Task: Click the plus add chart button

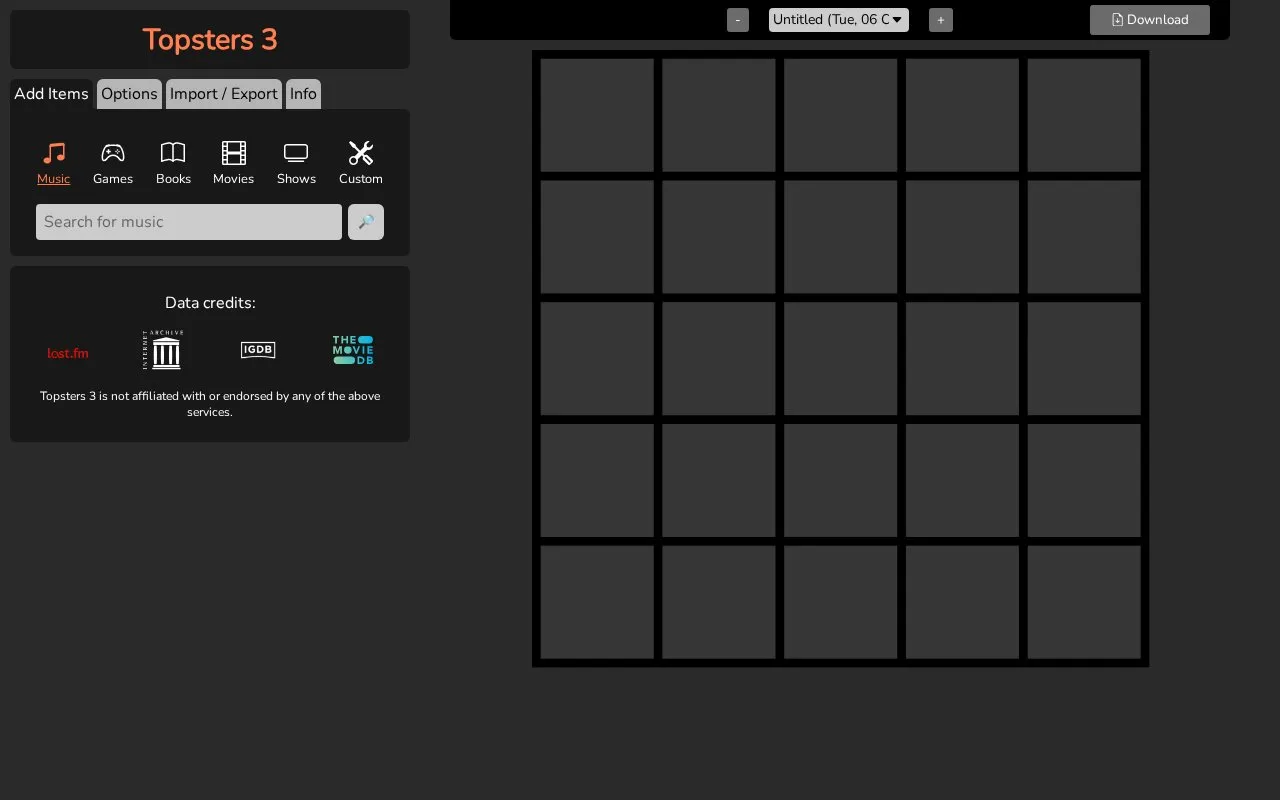Action: [941, 20]
